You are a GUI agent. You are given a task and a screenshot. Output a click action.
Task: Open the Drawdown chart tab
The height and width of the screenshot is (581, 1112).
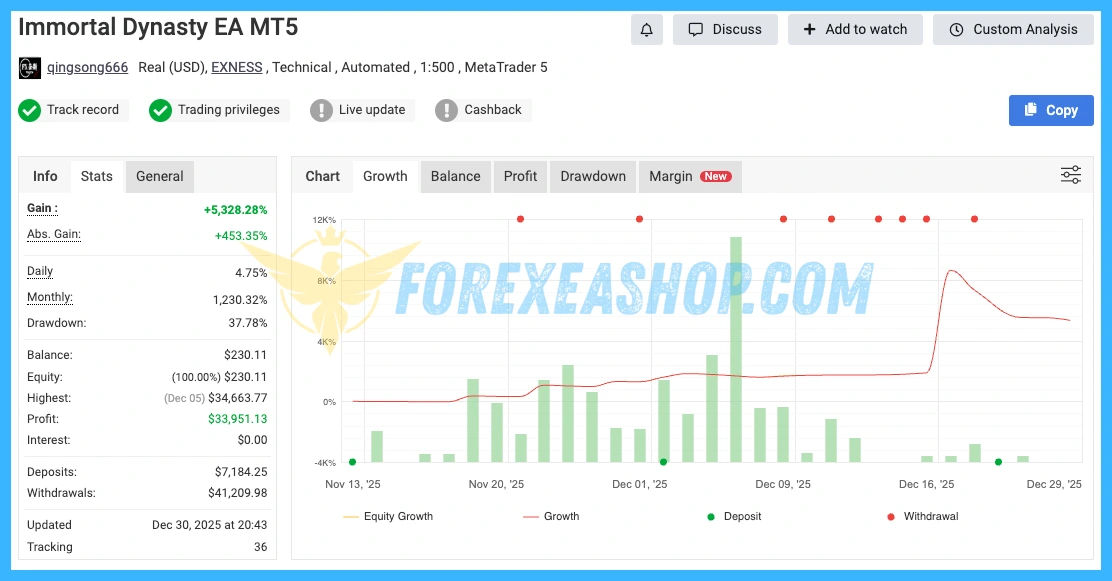[x=592, y=176]
